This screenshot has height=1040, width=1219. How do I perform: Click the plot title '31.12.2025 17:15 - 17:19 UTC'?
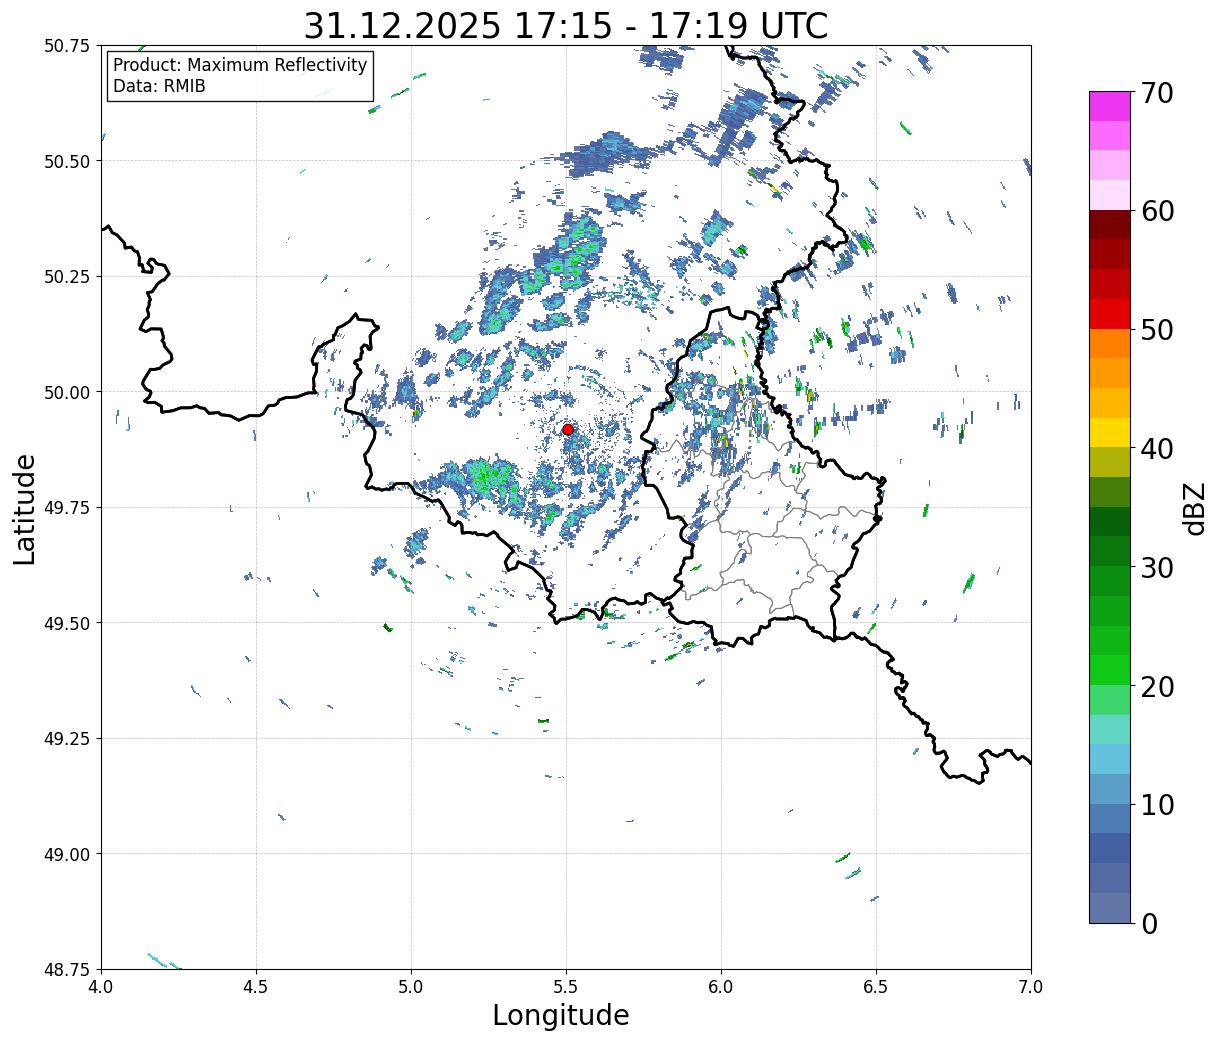pyautogui.click(x=566, y=25)
